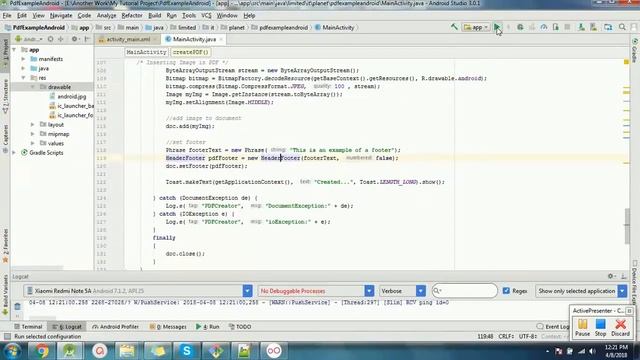This screenshot has height=360, width=640.
Task: Open the Run tool window tab
Action: (x=208, y=327)
